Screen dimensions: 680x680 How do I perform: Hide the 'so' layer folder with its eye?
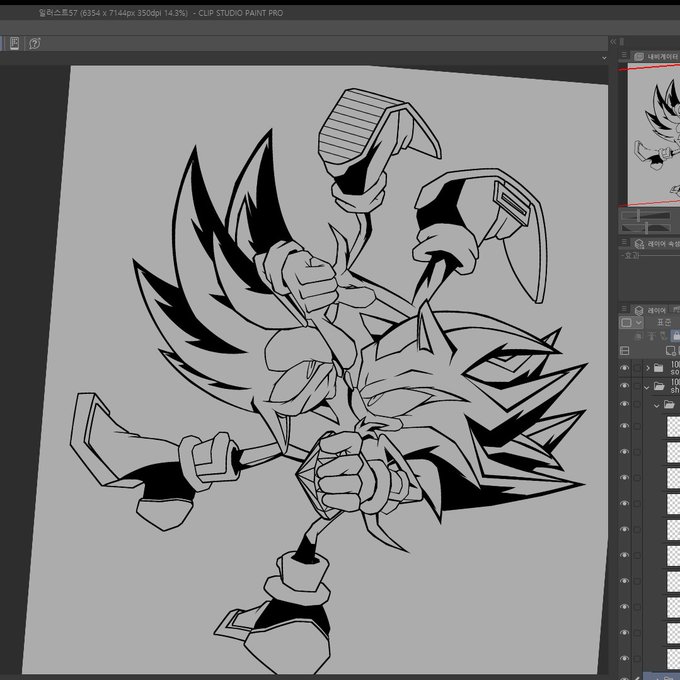pos(624,368)
